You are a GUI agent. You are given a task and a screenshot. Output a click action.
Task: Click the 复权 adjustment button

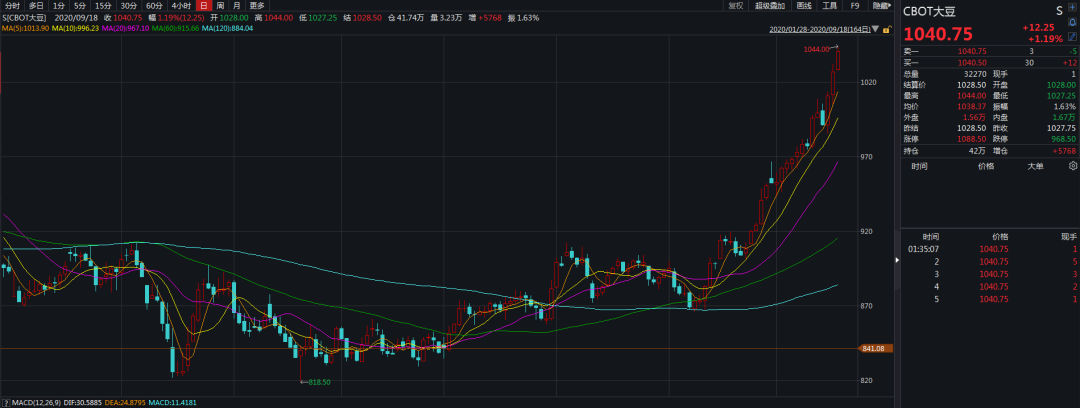[735, 6]
